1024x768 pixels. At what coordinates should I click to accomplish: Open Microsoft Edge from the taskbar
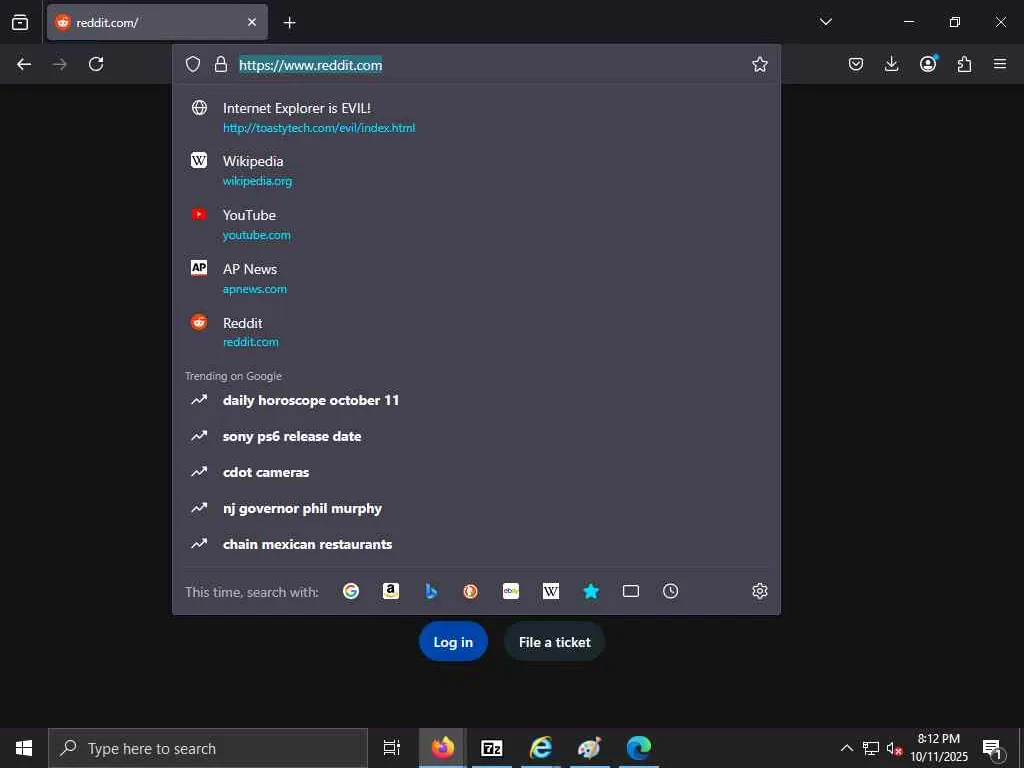(639, 748)
